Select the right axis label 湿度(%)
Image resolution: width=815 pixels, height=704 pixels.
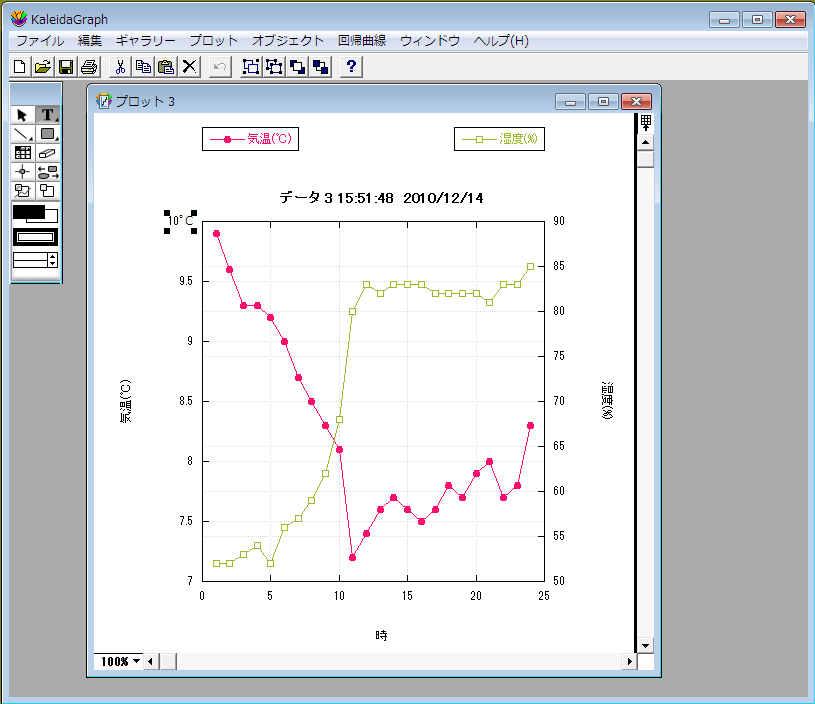[607, 400]
